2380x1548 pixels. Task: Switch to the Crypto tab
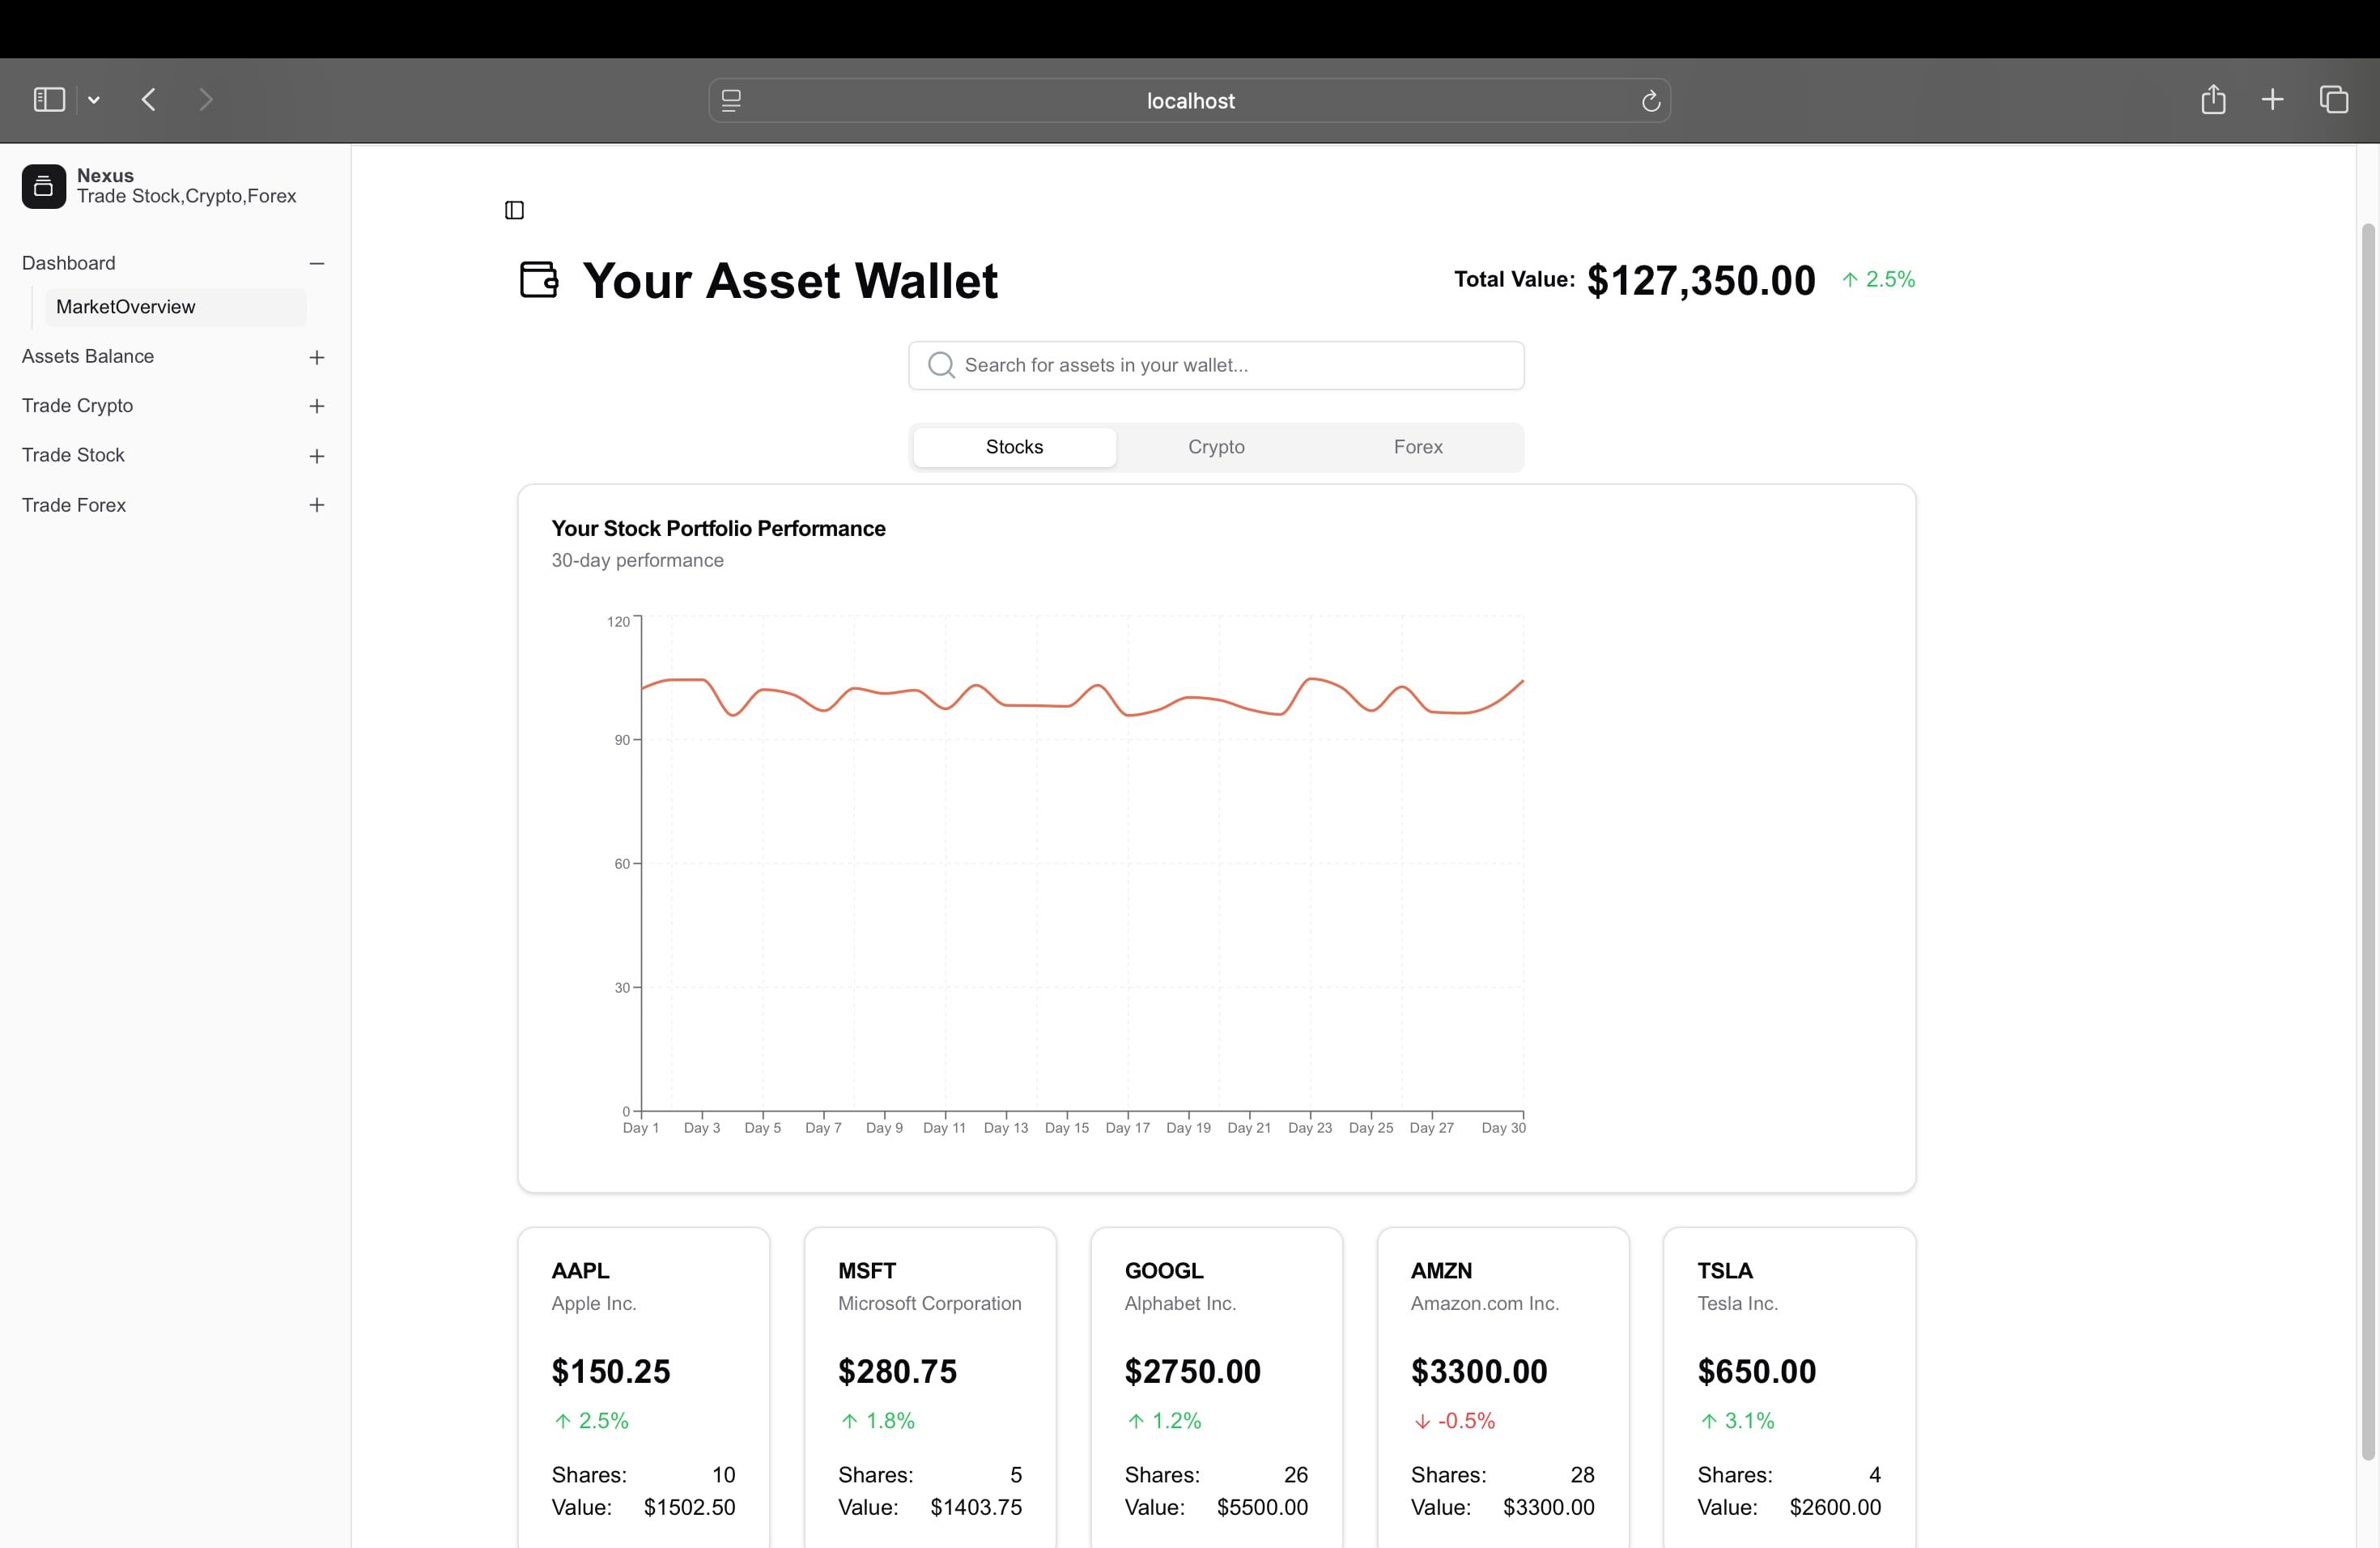coord(1216,447)
